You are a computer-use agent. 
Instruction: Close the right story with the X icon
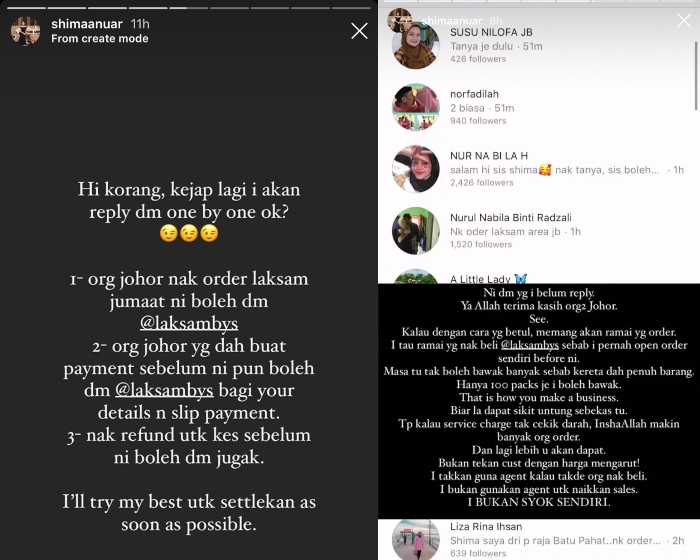(684, 21)
